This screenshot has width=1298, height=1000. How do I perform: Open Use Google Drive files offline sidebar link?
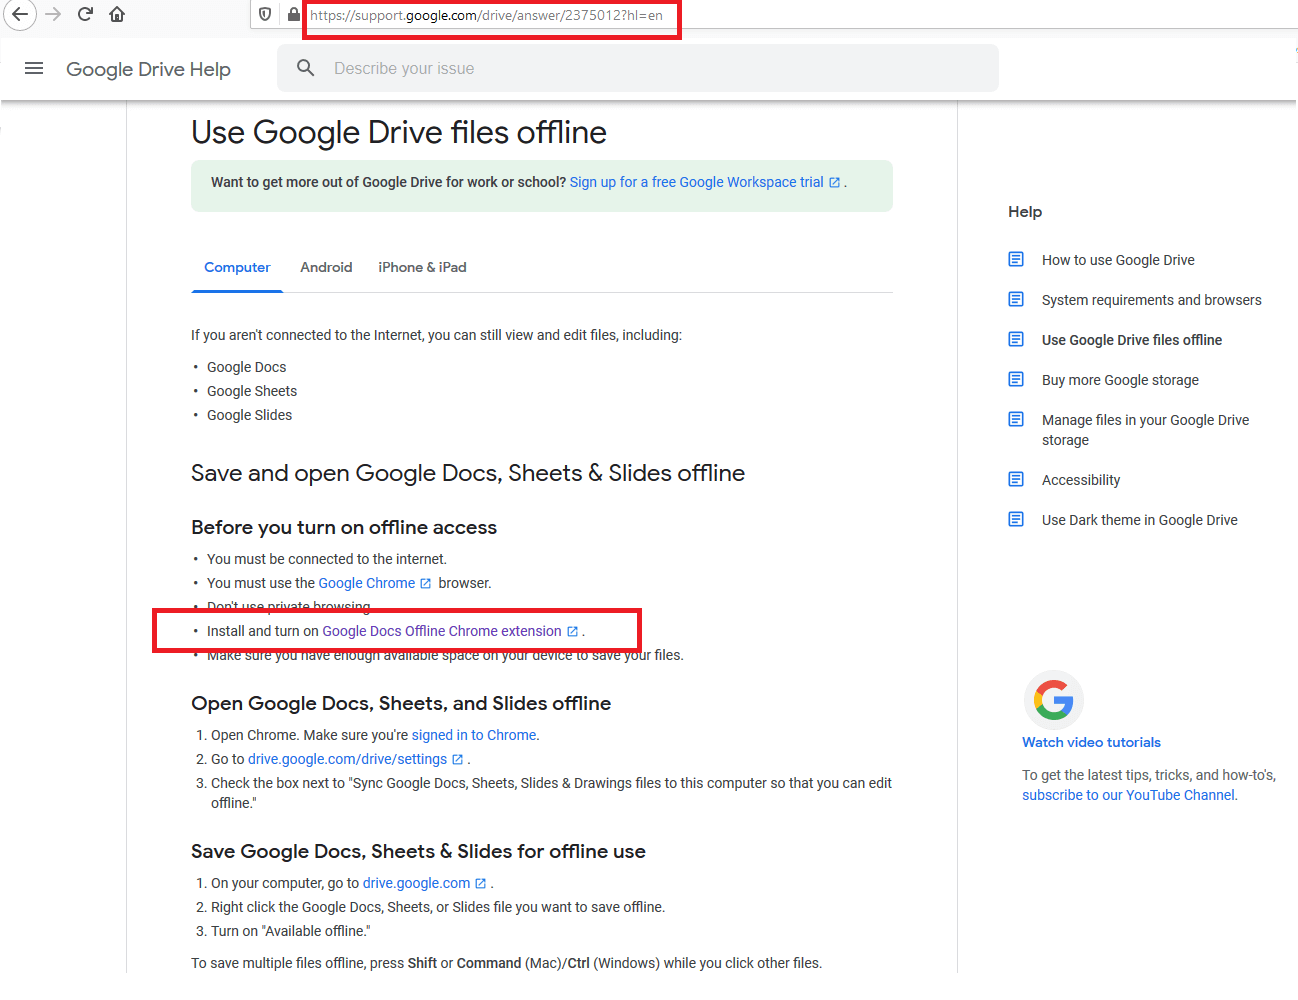(1132, 340)
